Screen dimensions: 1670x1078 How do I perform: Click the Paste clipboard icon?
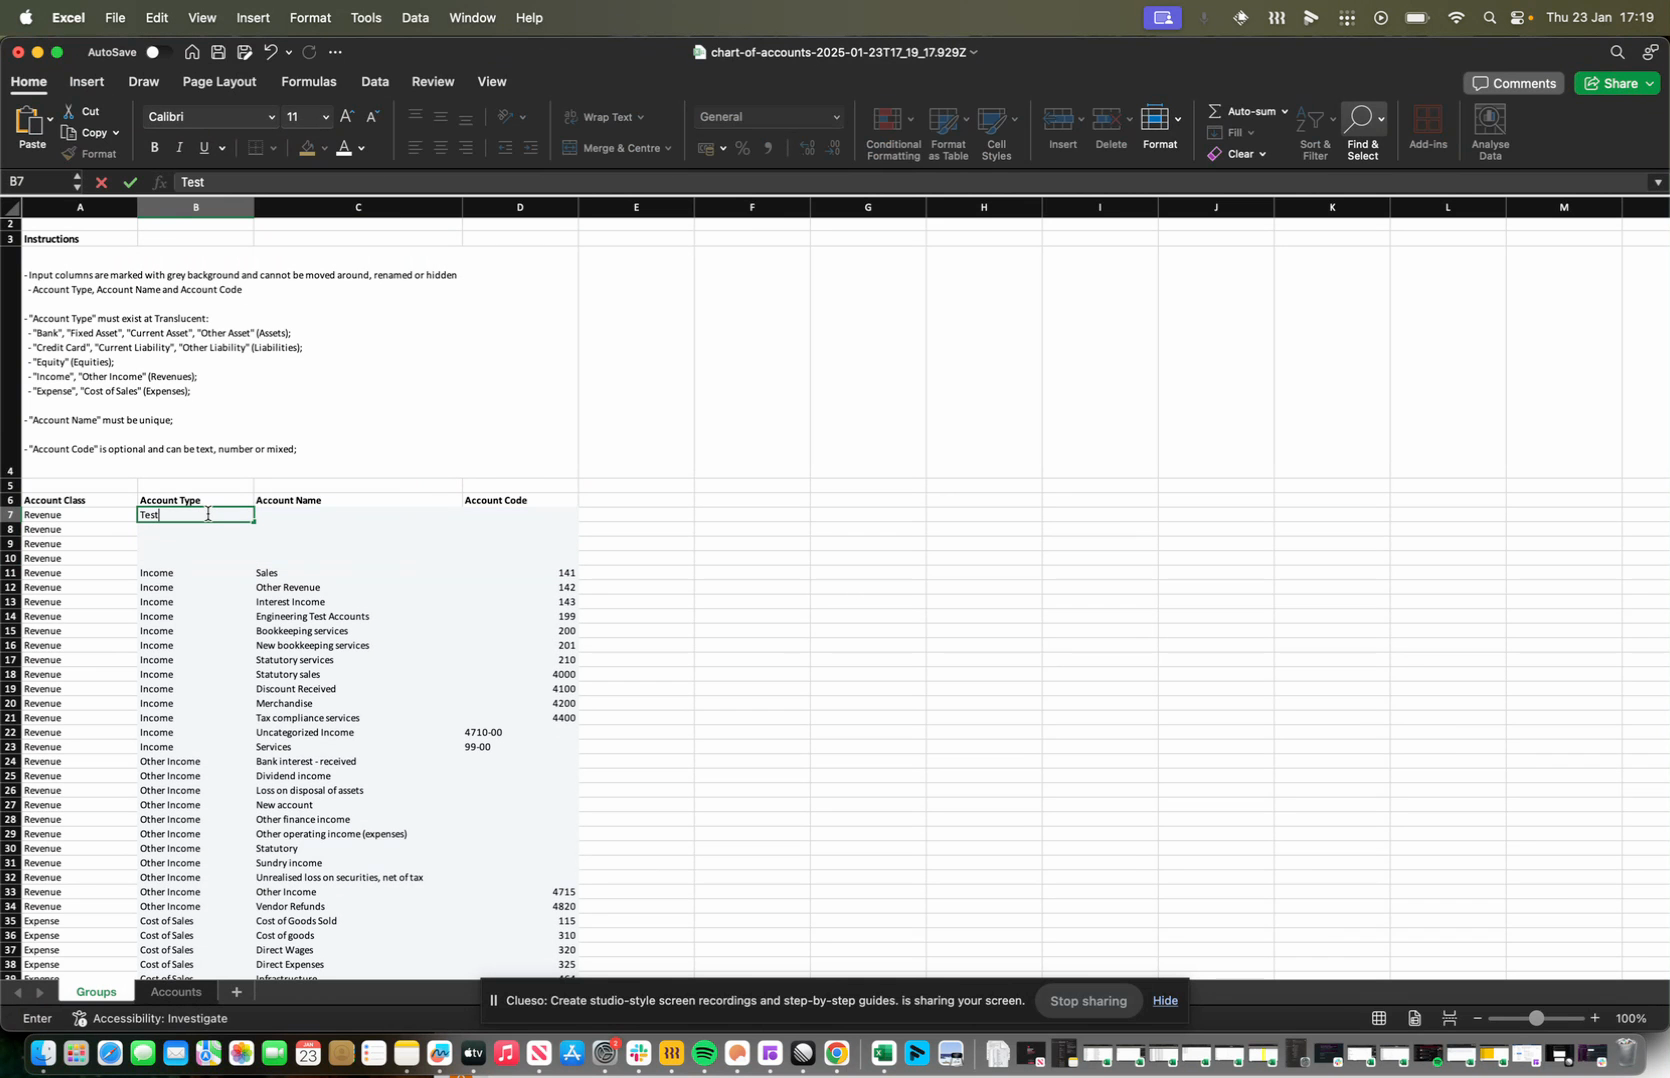(x=28, y=121)
